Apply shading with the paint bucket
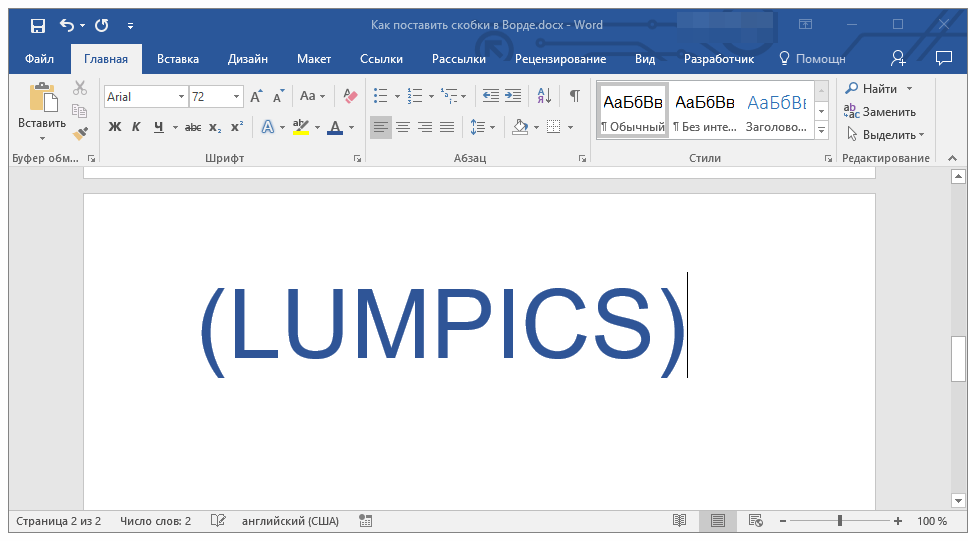The image size is (968, 541). pos(520,127)
